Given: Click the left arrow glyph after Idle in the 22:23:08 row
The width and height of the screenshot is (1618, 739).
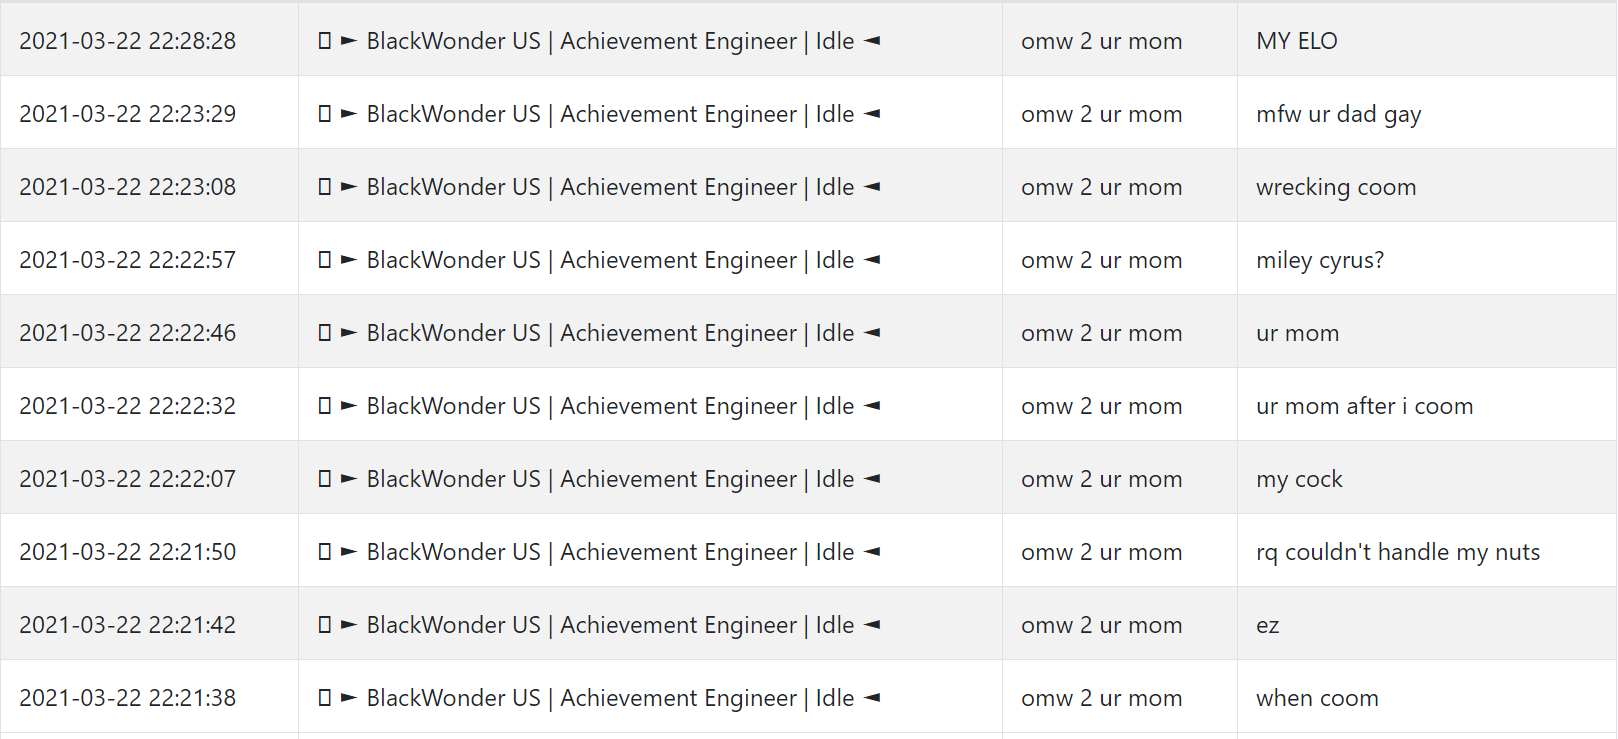Looking at the screenshot, I should coord(872,187).
